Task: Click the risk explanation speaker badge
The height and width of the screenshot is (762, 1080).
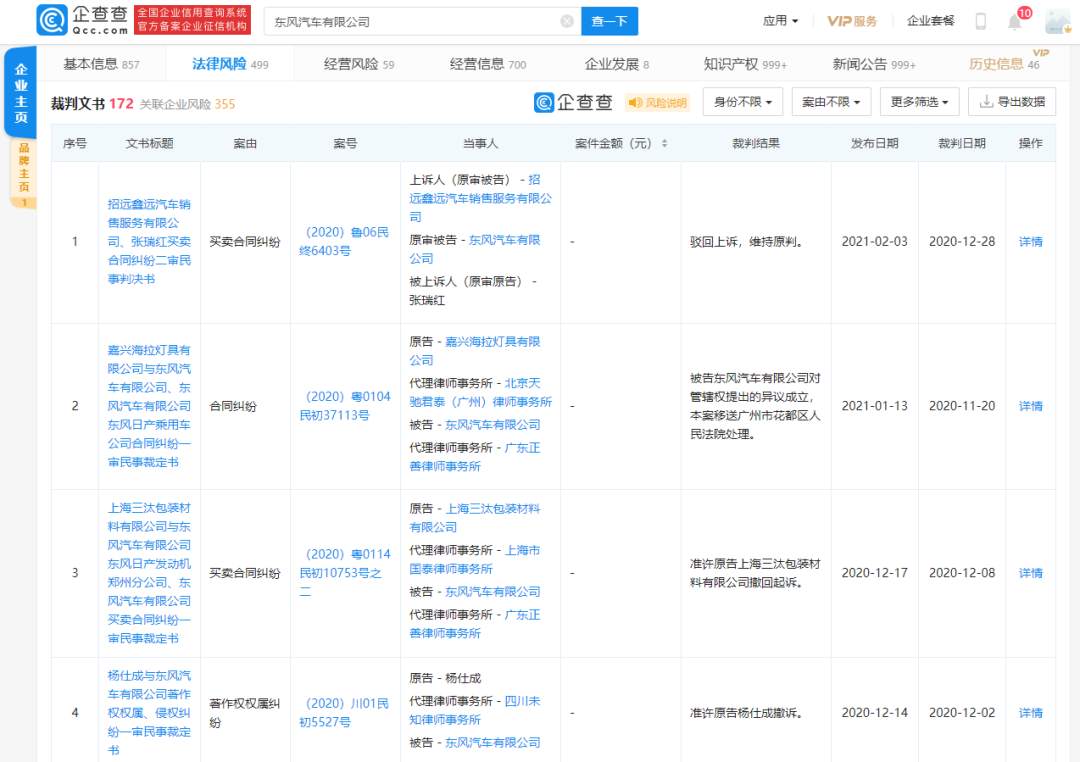Action: (657, 103)
